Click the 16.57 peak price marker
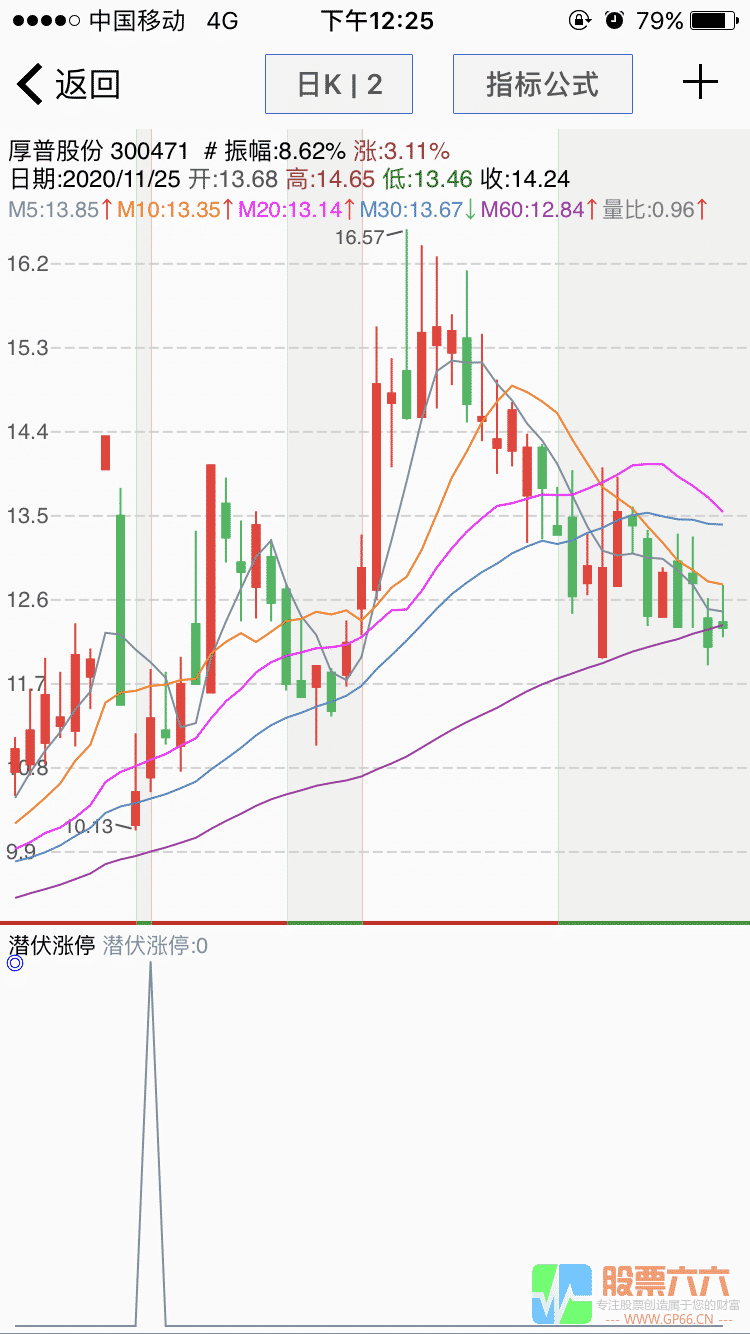 click(360, 237)
